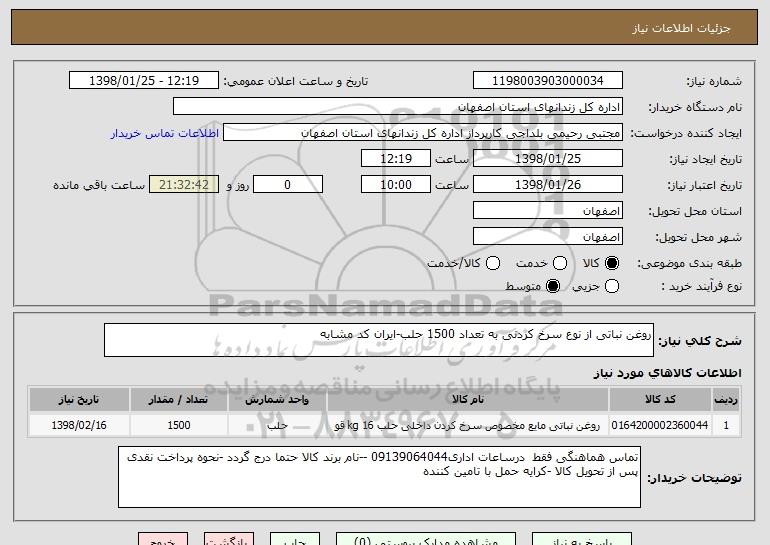Click the ساعت باقی مانده label
The width and height of the screenshot is (770, 545).
coord(99,185)
